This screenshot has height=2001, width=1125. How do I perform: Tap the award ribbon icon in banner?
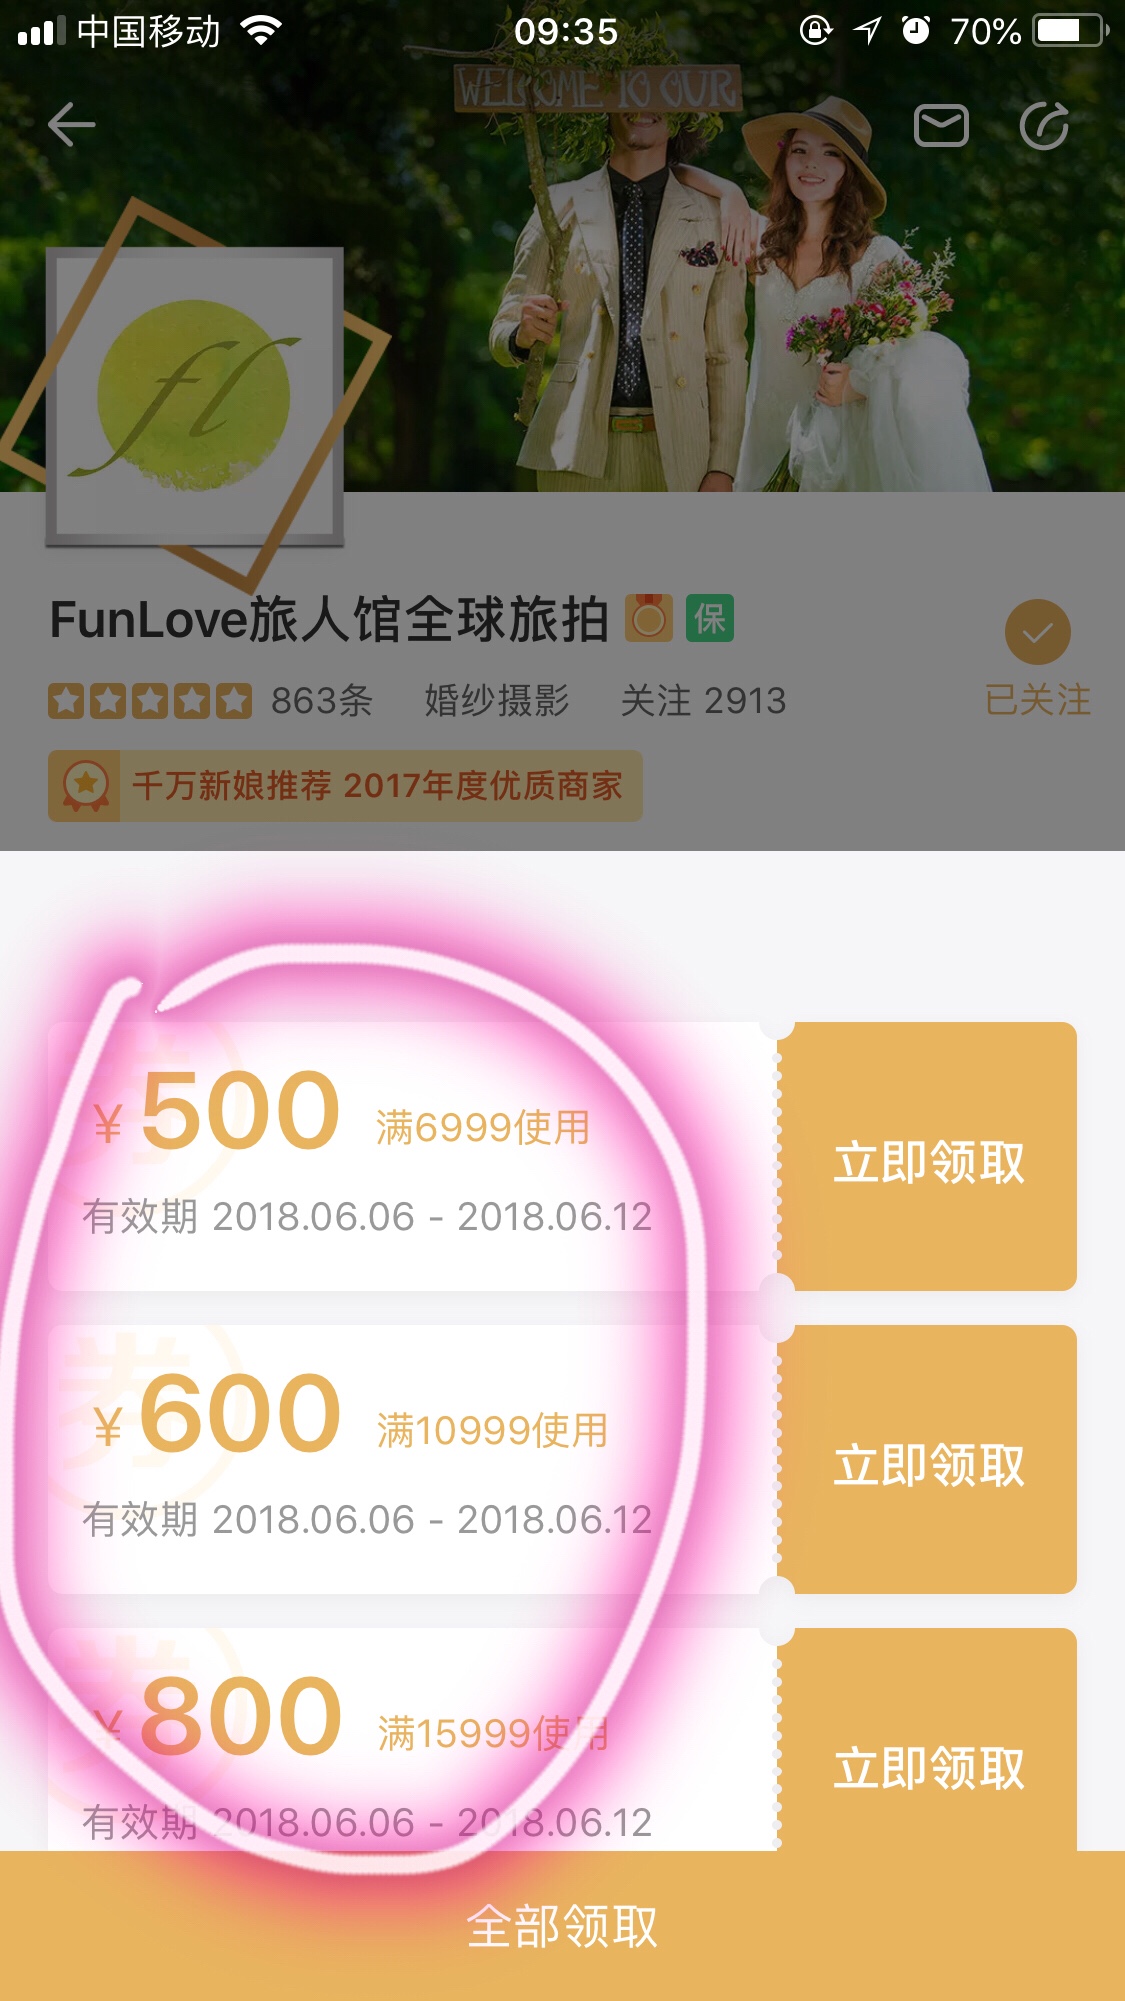85,786
